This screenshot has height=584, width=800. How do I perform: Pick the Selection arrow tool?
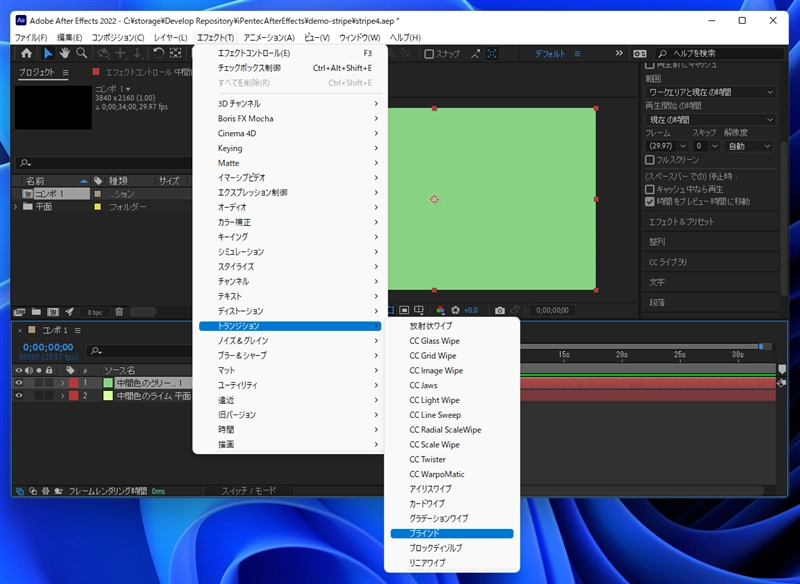(47, 53)
